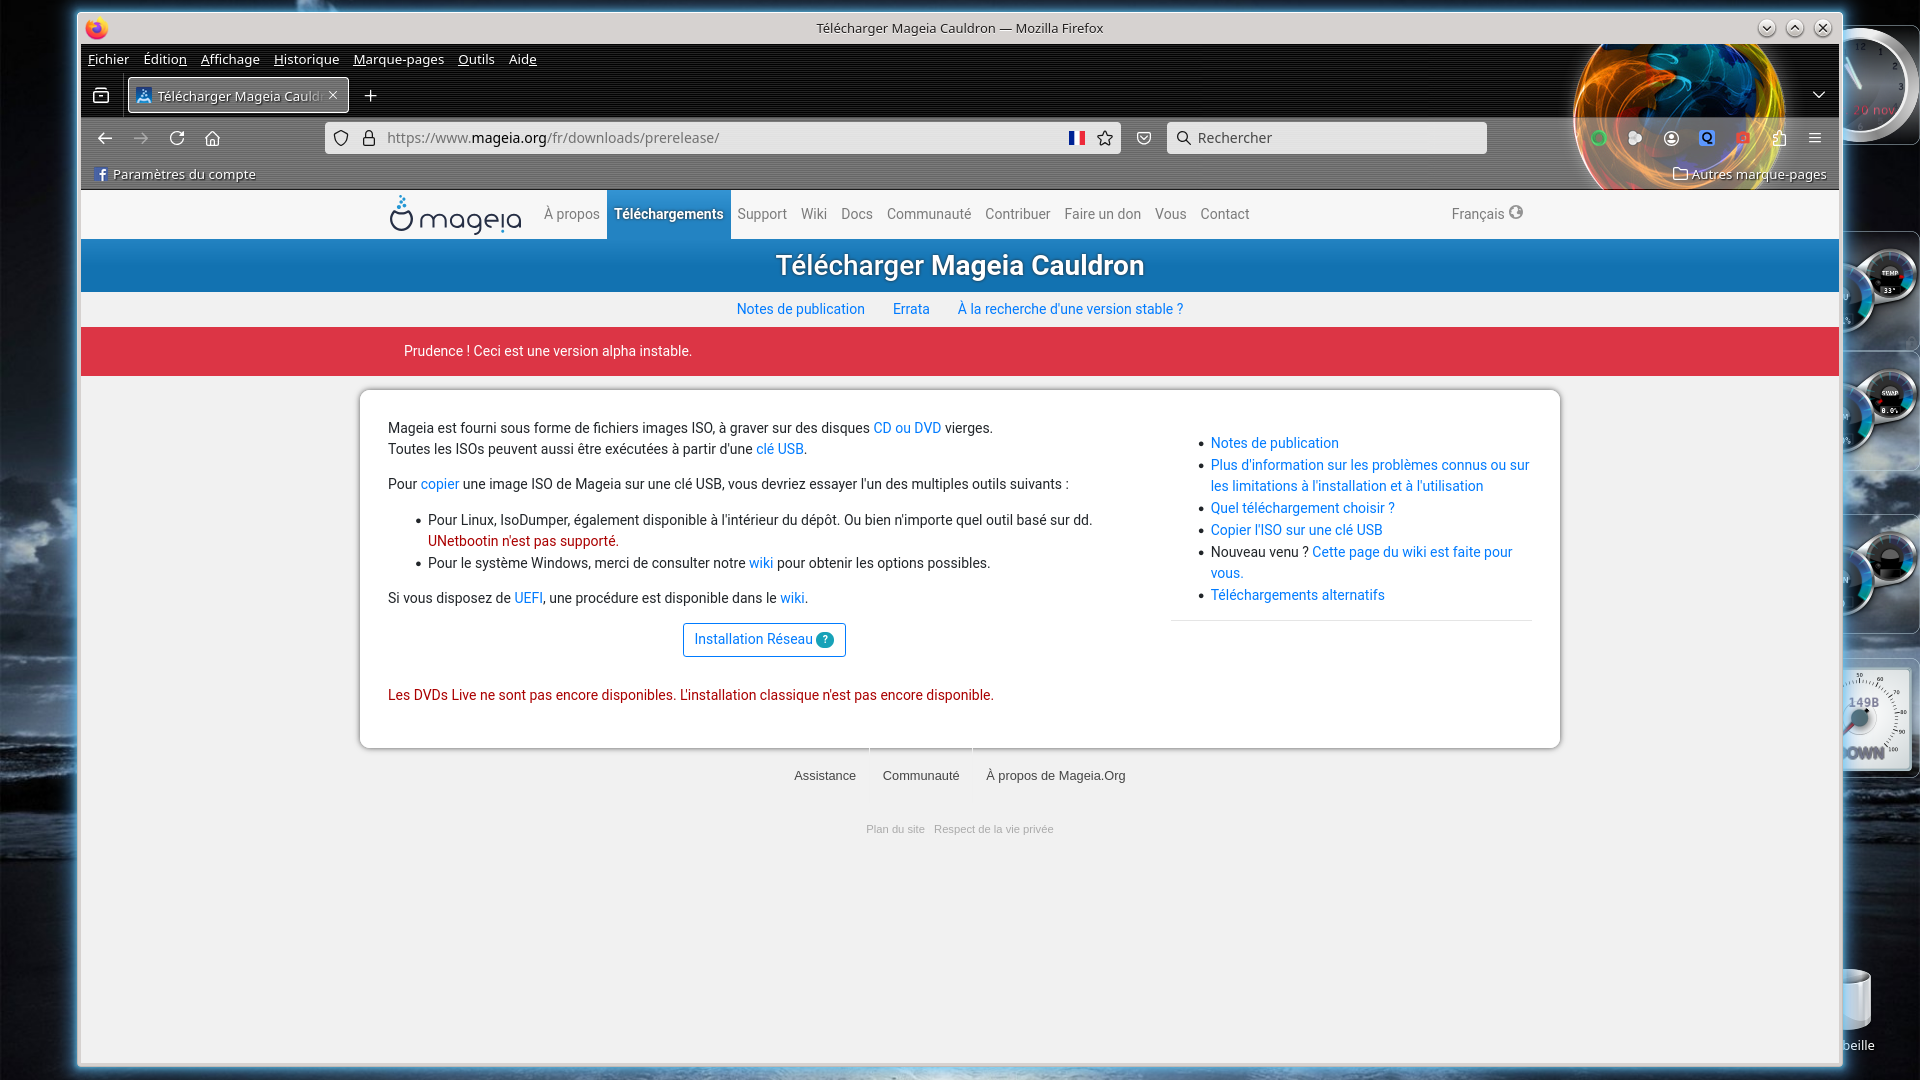The width and height of the screenshot is (1920, 1080).
Task: Open the Outils menu
Action: [476, 59]
